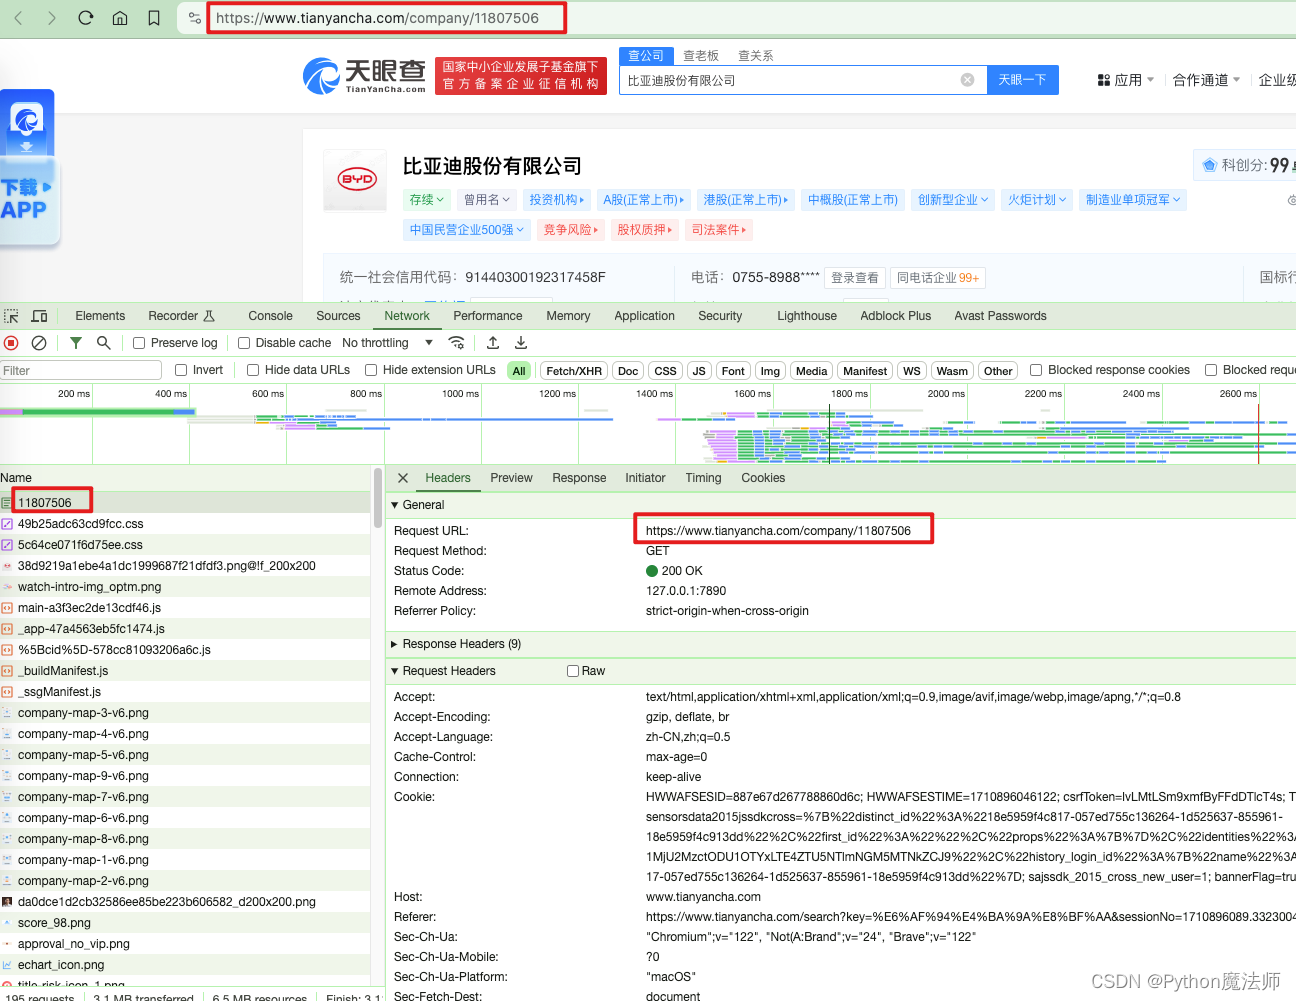Open search in the Network panel

(103, 343)
